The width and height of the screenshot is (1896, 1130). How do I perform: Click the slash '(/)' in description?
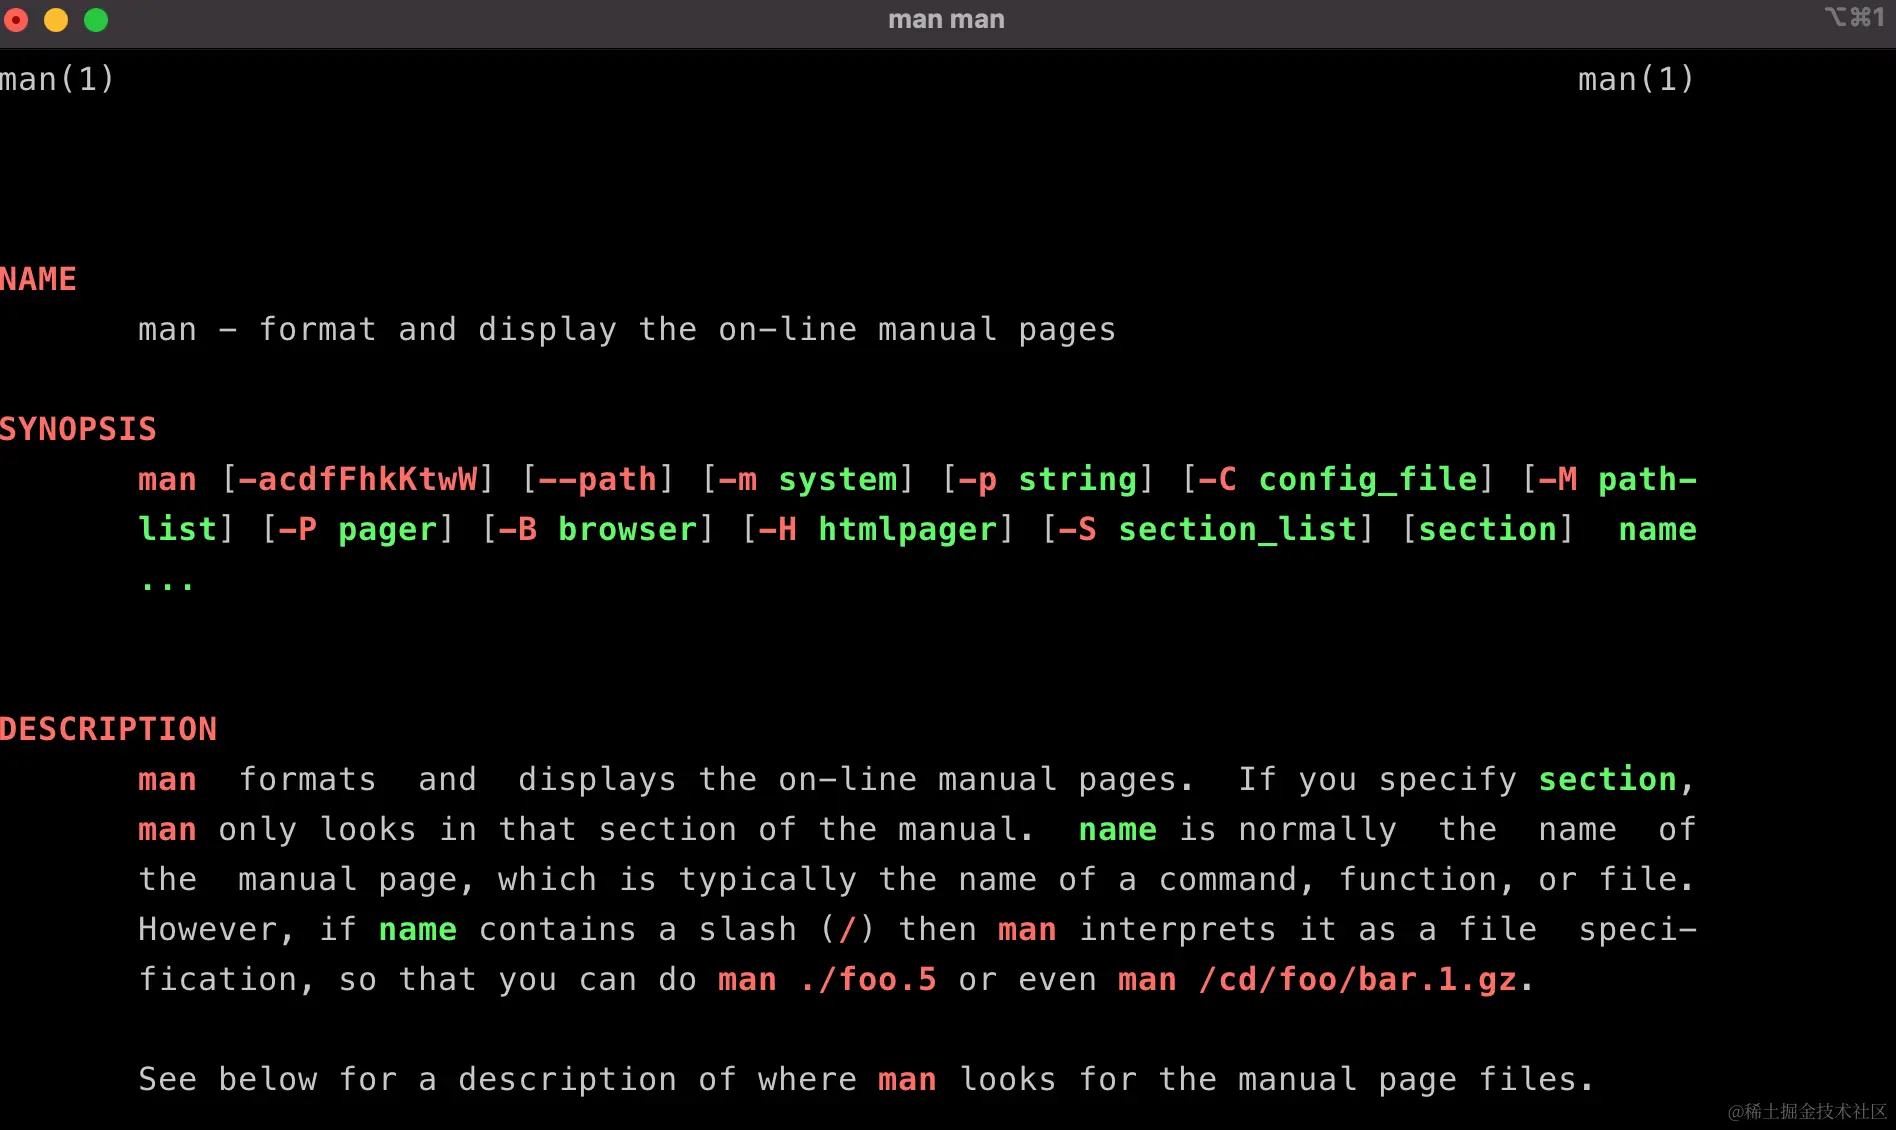(848, 930)
